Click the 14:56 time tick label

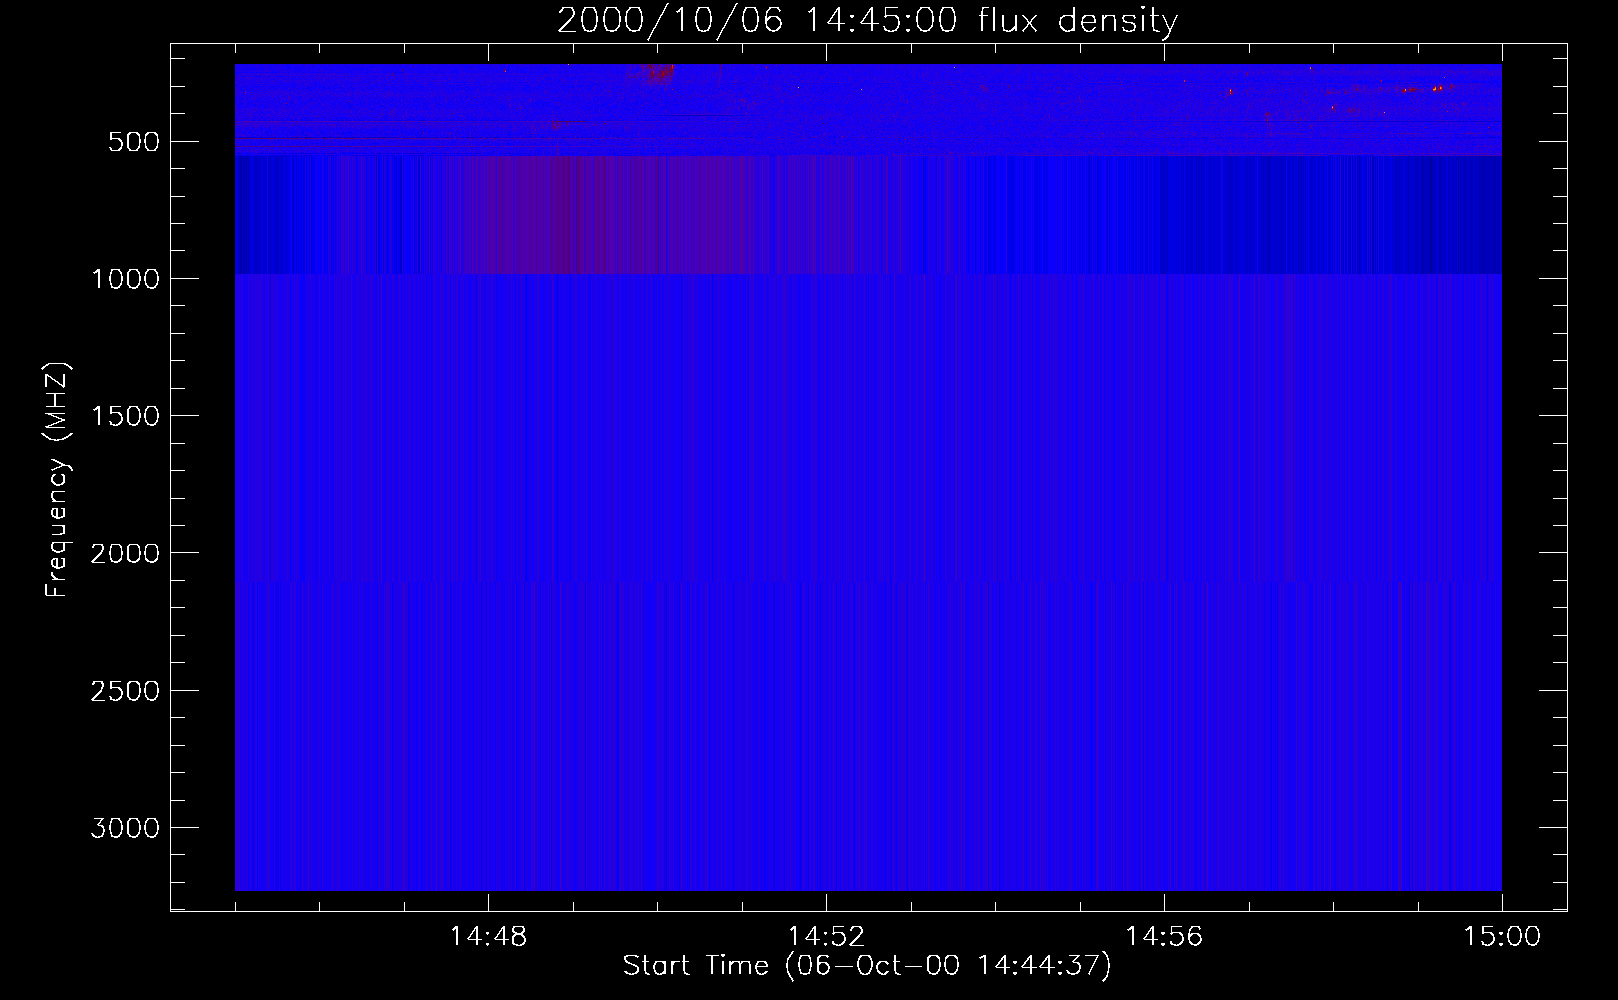pyautogui.click(x=1164, y=937)
